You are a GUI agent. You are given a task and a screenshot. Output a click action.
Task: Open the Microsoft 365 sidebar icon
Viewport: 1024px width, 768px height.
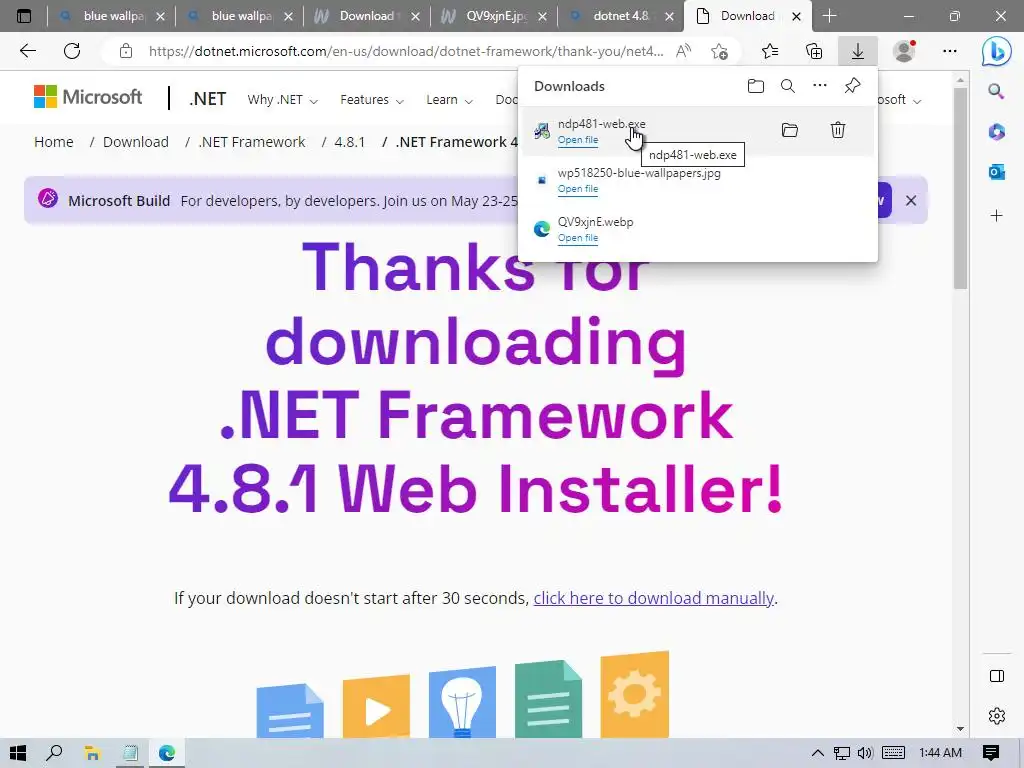tap(997, 132)
